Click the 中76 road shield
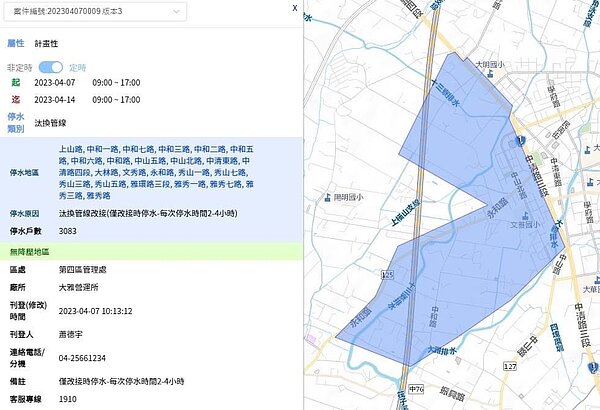 pyautogui.click(x=416, y=389)
